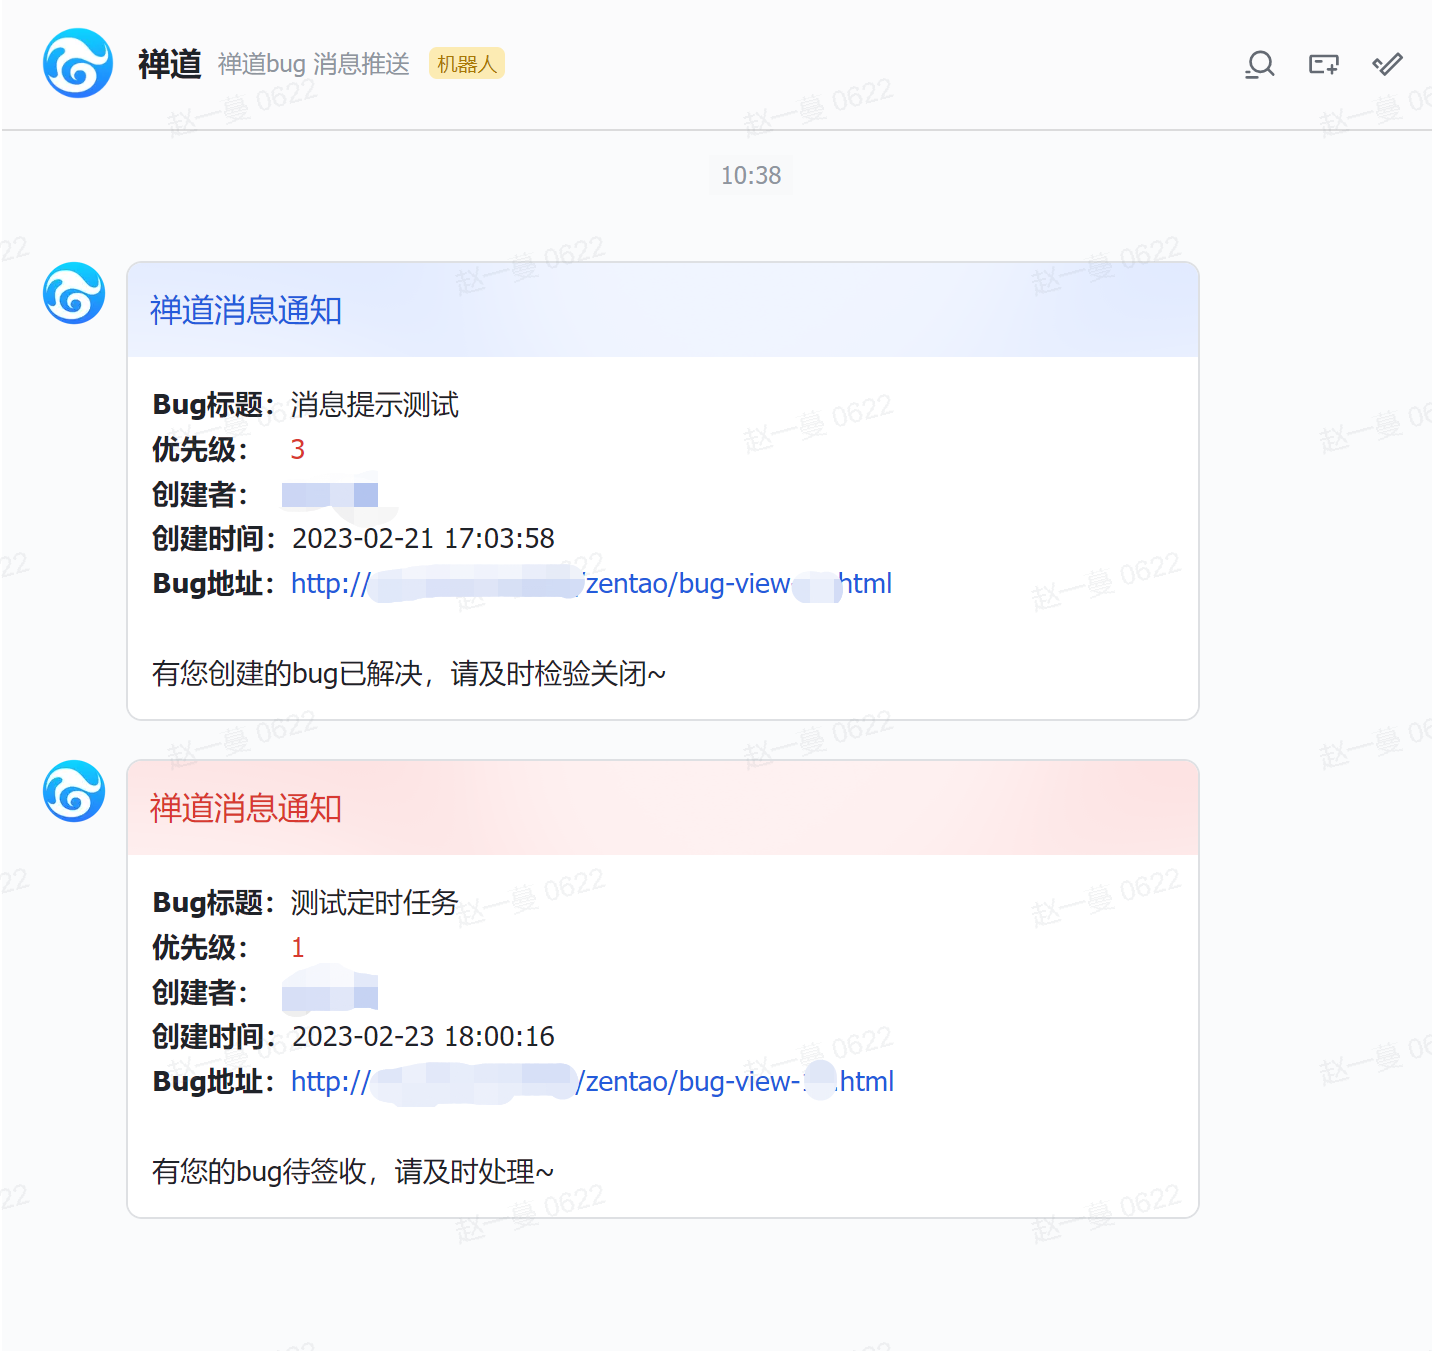Image resolution: width=1432 pixels, height=1351 pixels.
Task: Click the blue 禅道消息通知 card header
Action: [663, 310]
